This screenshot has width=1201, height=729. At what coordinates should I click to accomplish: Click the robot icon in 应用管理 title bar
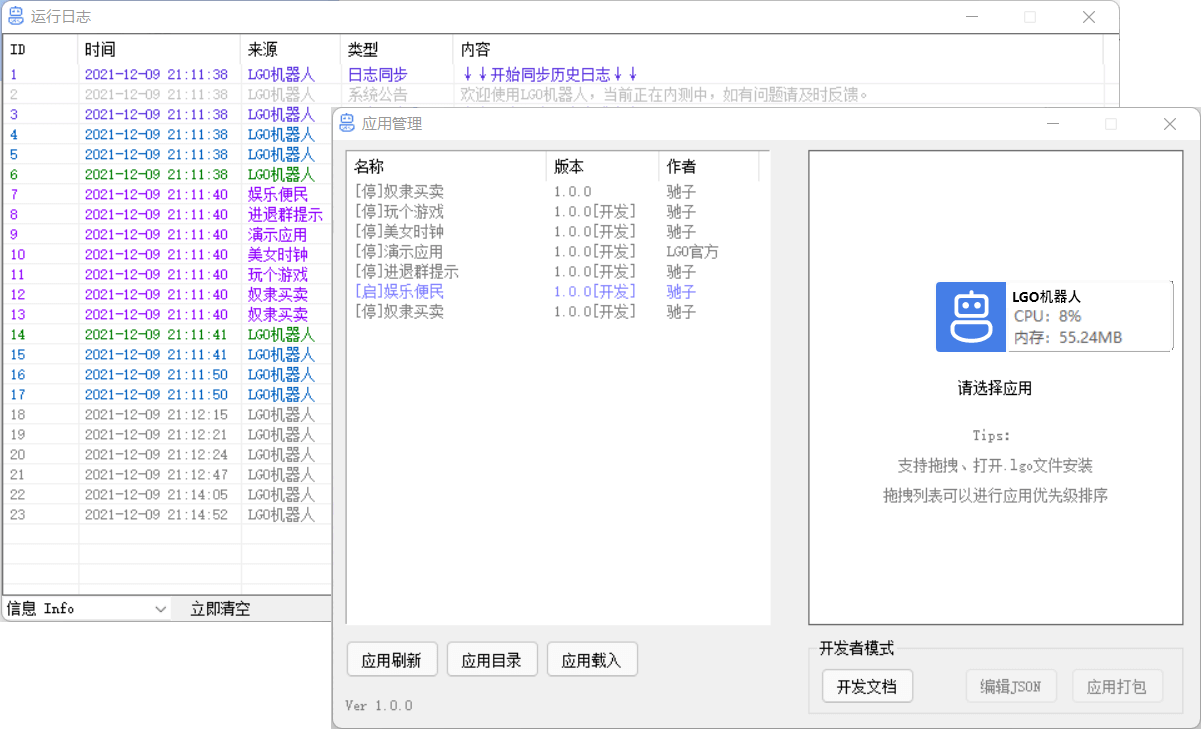pos(347,123)
